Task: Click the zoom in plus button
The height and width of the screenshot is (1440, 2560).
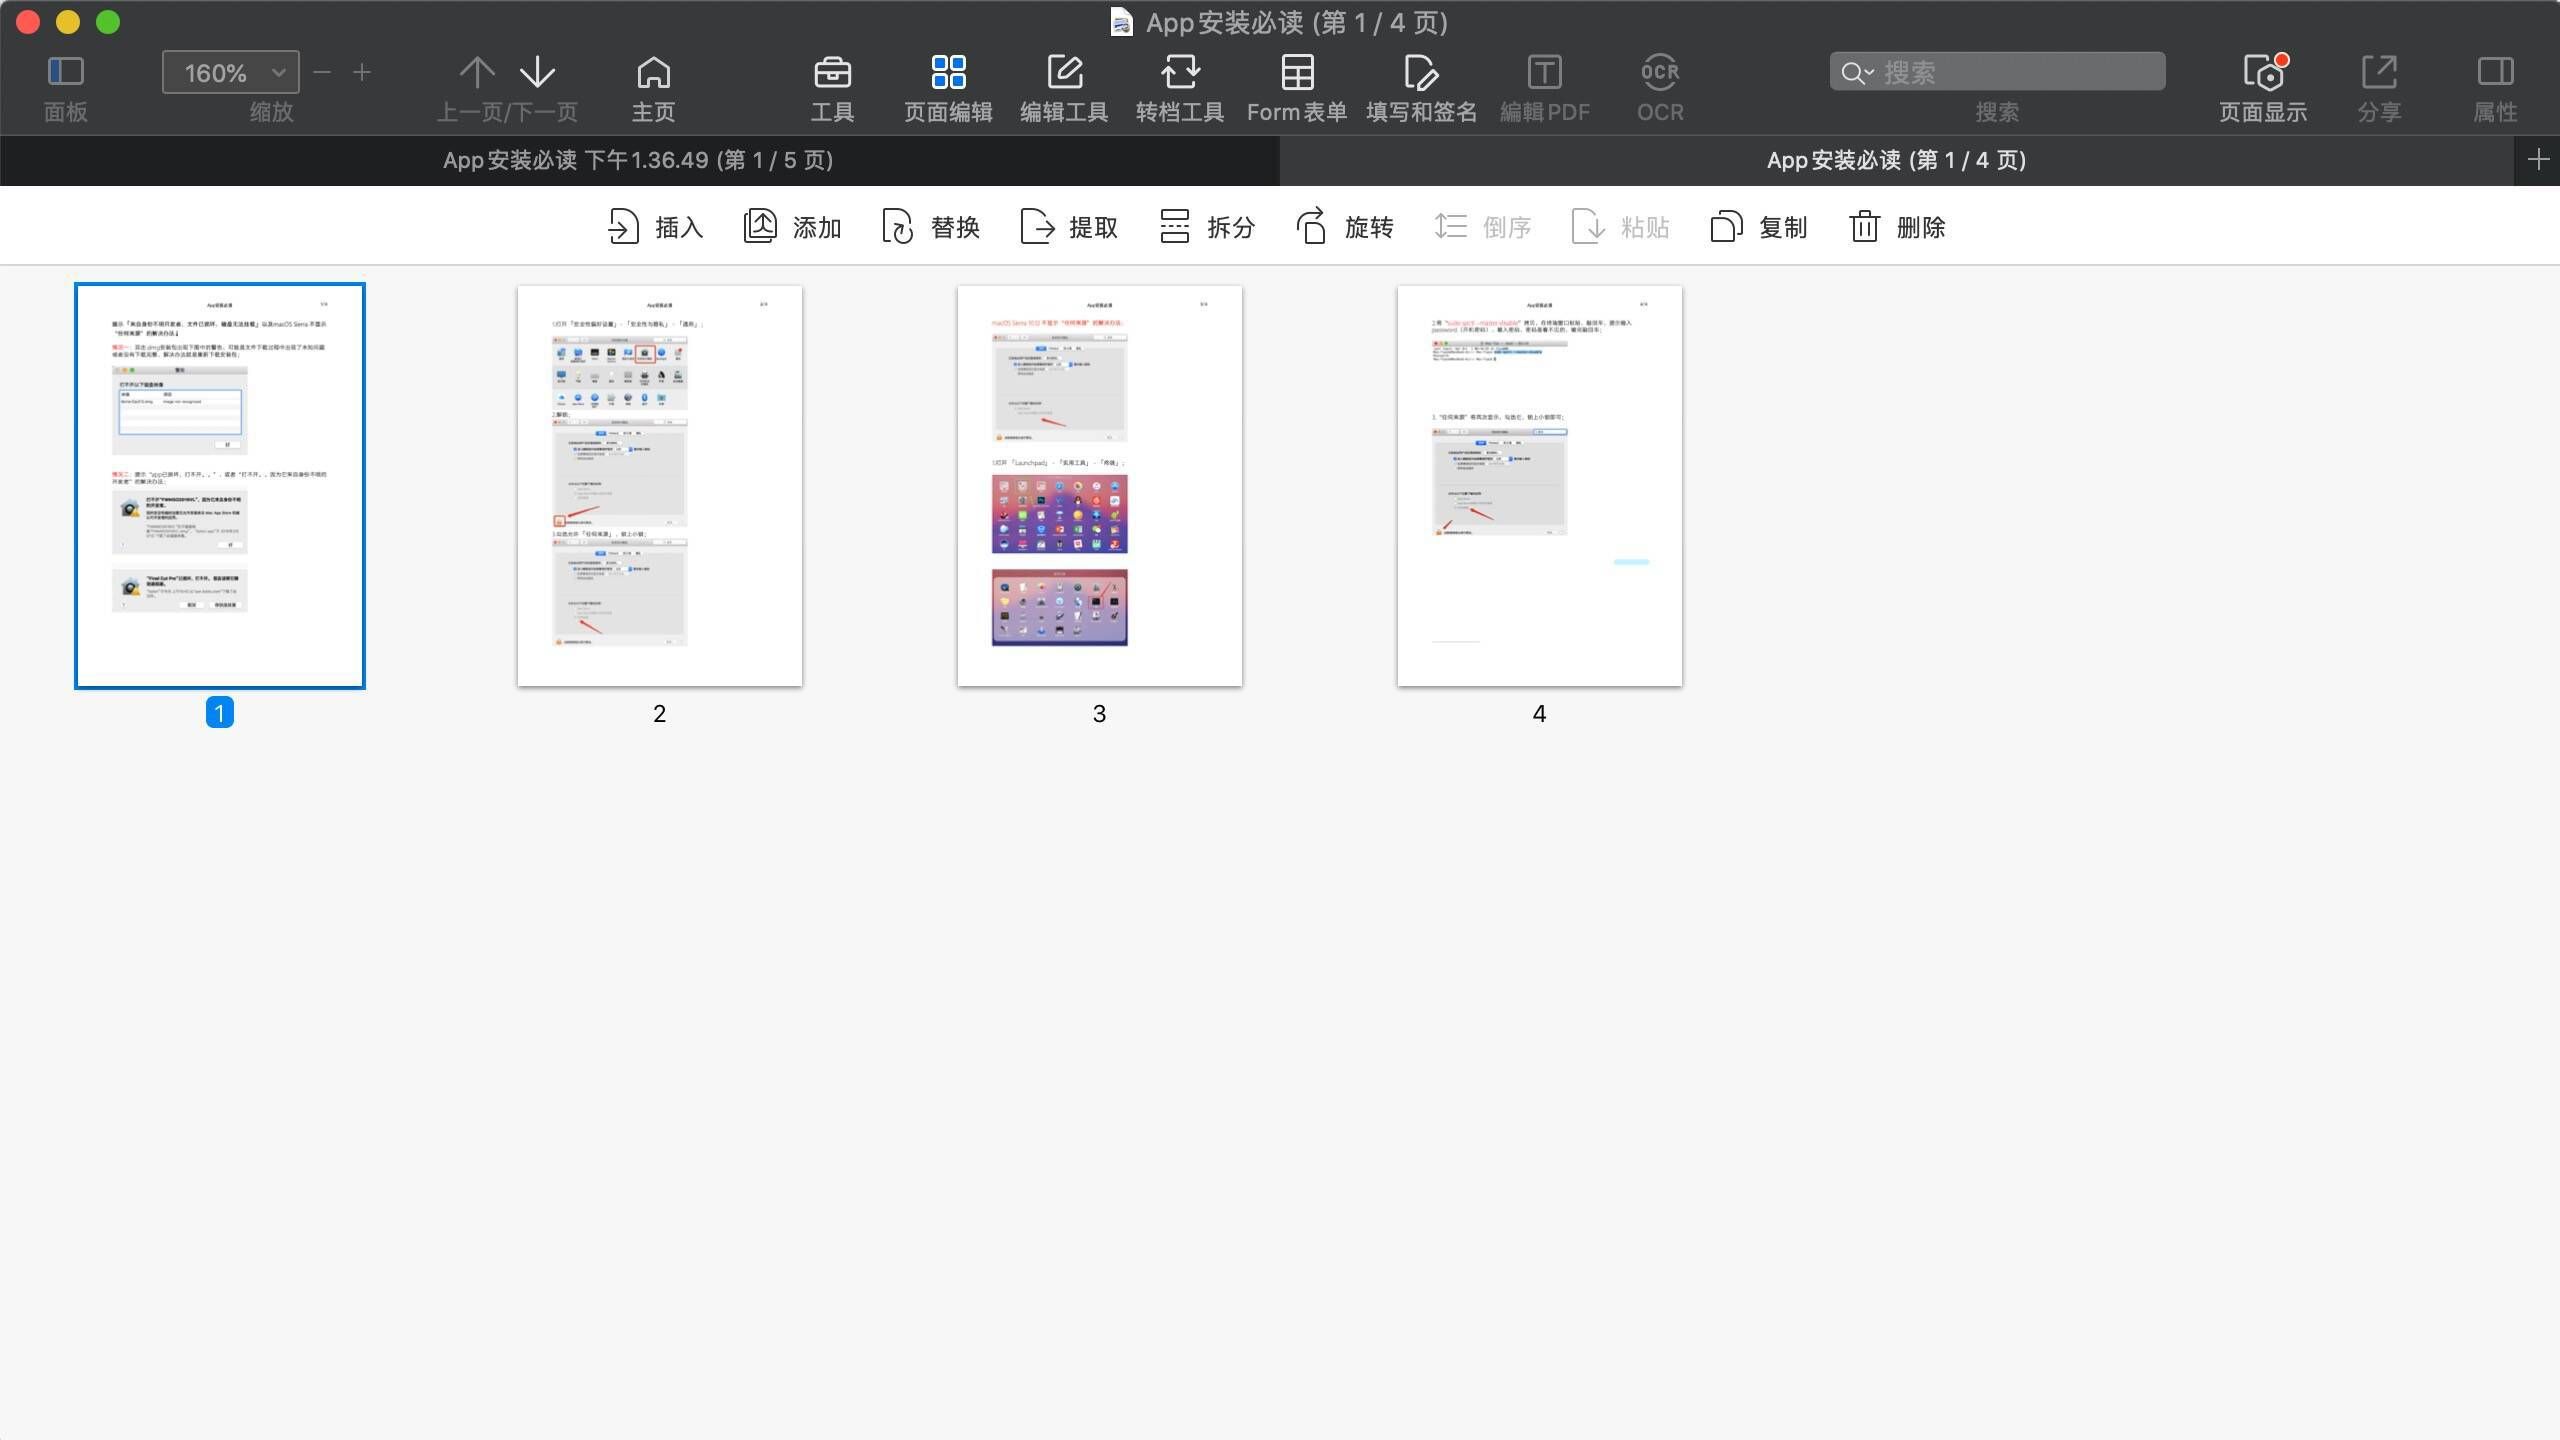Action: coord(362,72)
